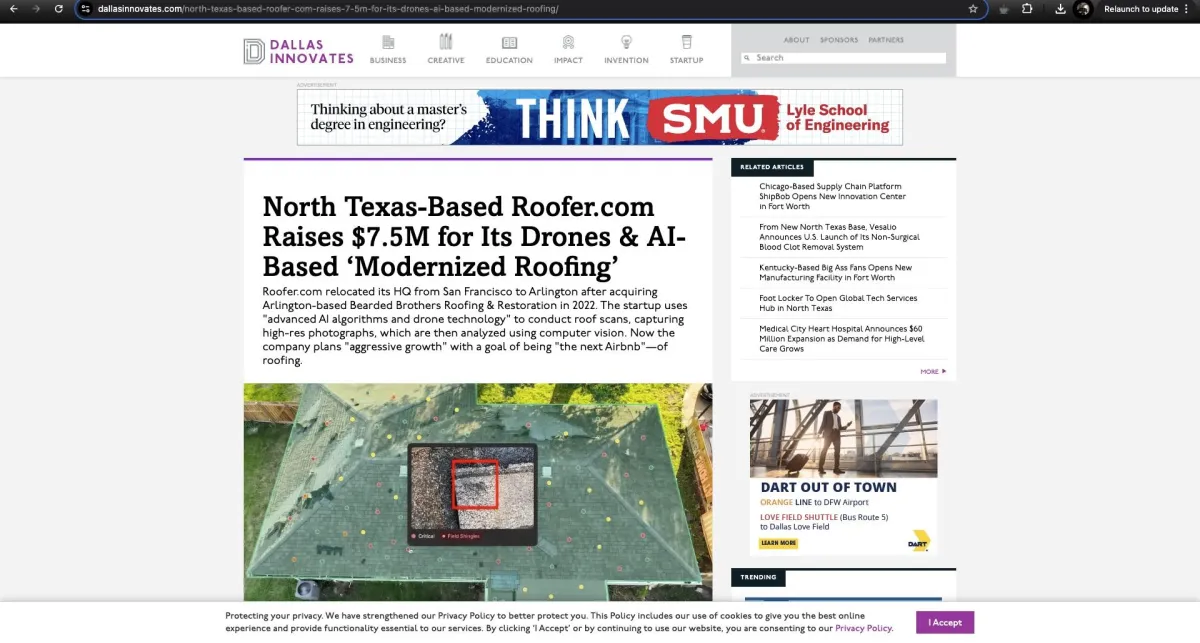Open the Chrome profile avatar
This screenshot has height=643, width=1200.
[1083, 9]
